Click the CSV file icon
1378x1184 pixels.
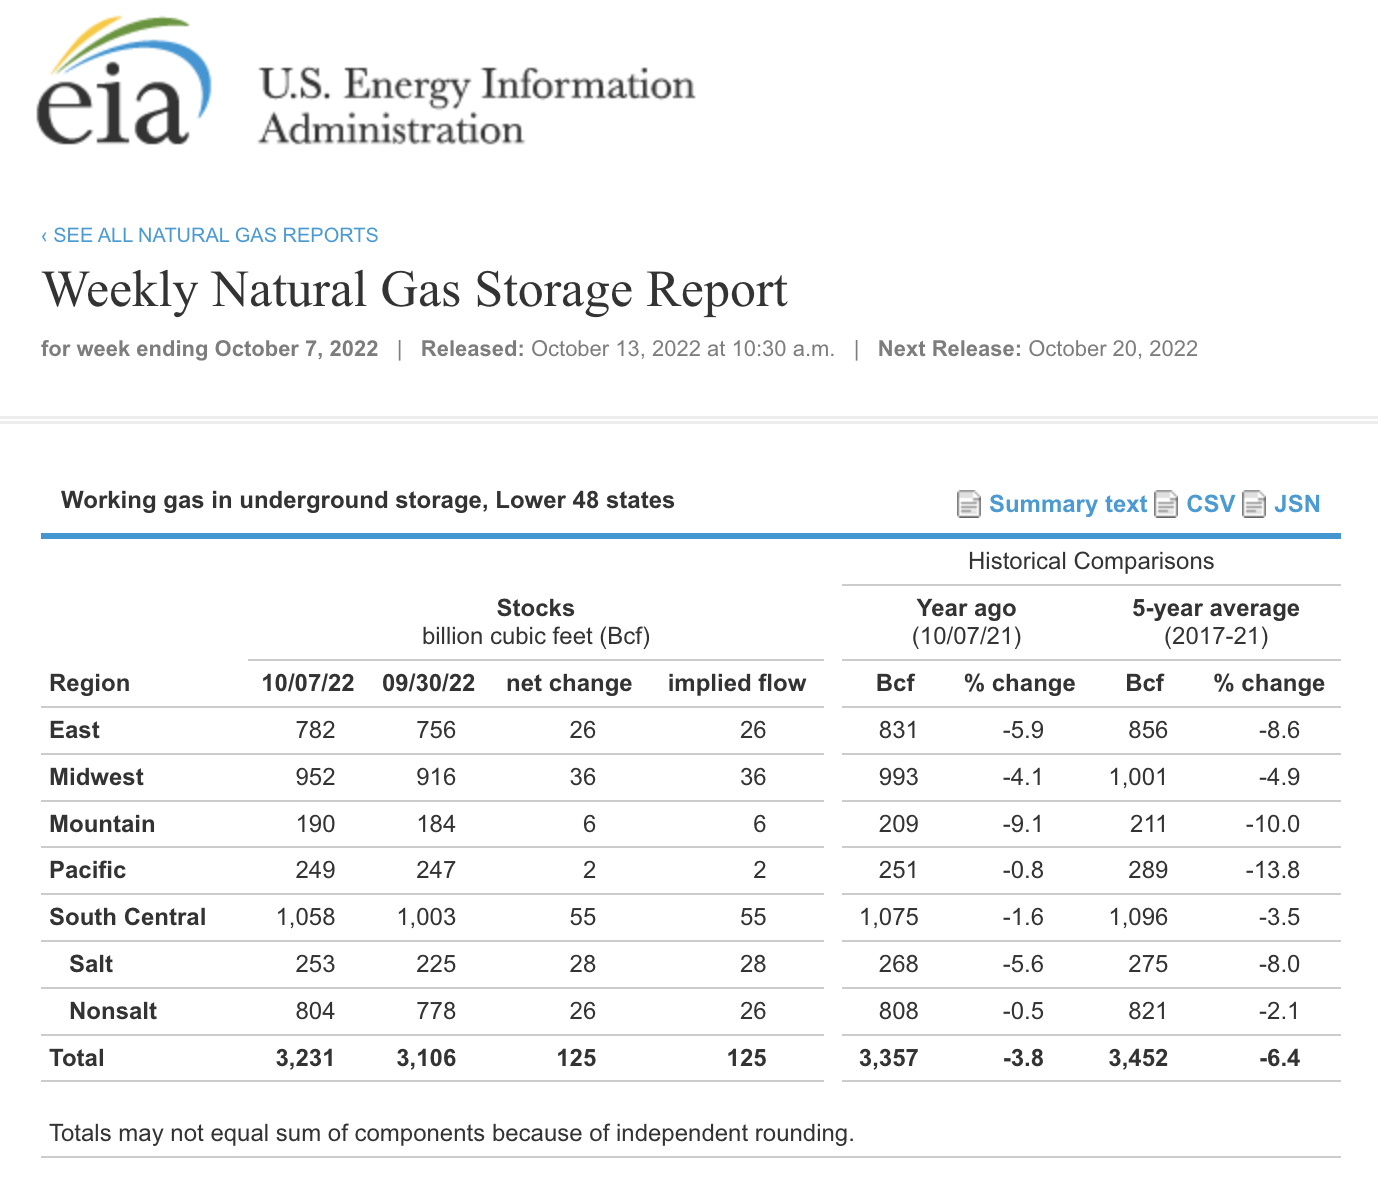coord(1165,504)
